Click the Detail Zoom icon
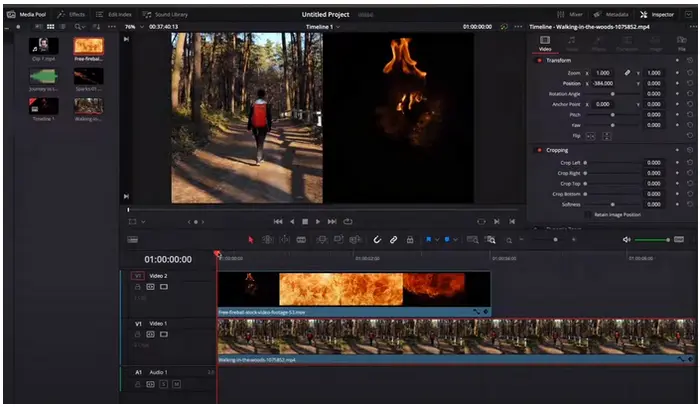 tap(490, 240)
